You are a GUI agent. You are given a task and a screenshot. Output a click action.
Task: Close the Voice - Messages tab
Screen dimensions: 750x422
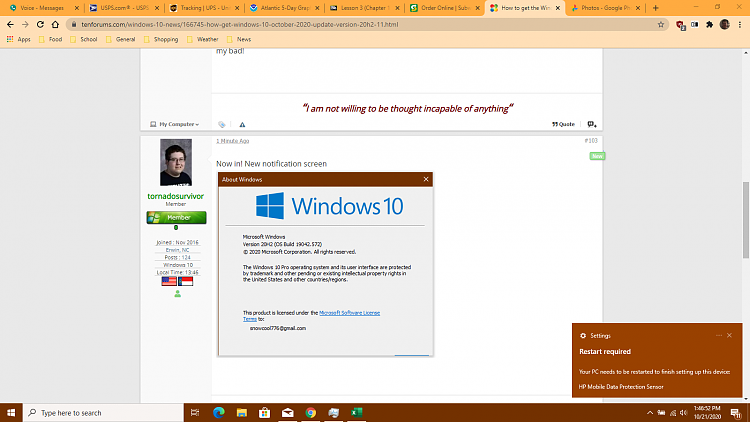[x=77, y=8]
